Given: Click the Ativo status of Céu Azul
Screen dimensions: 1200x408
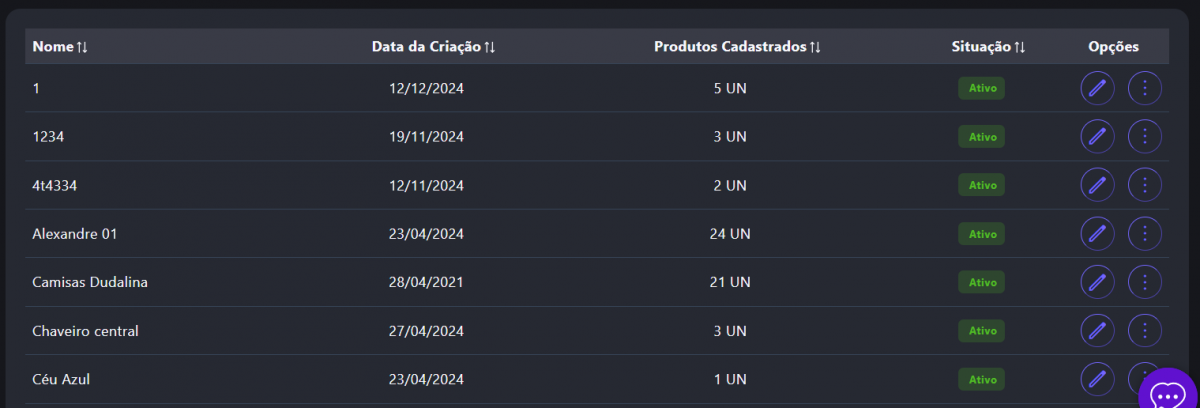Looking at the screenshot, I should pos(981,379).
